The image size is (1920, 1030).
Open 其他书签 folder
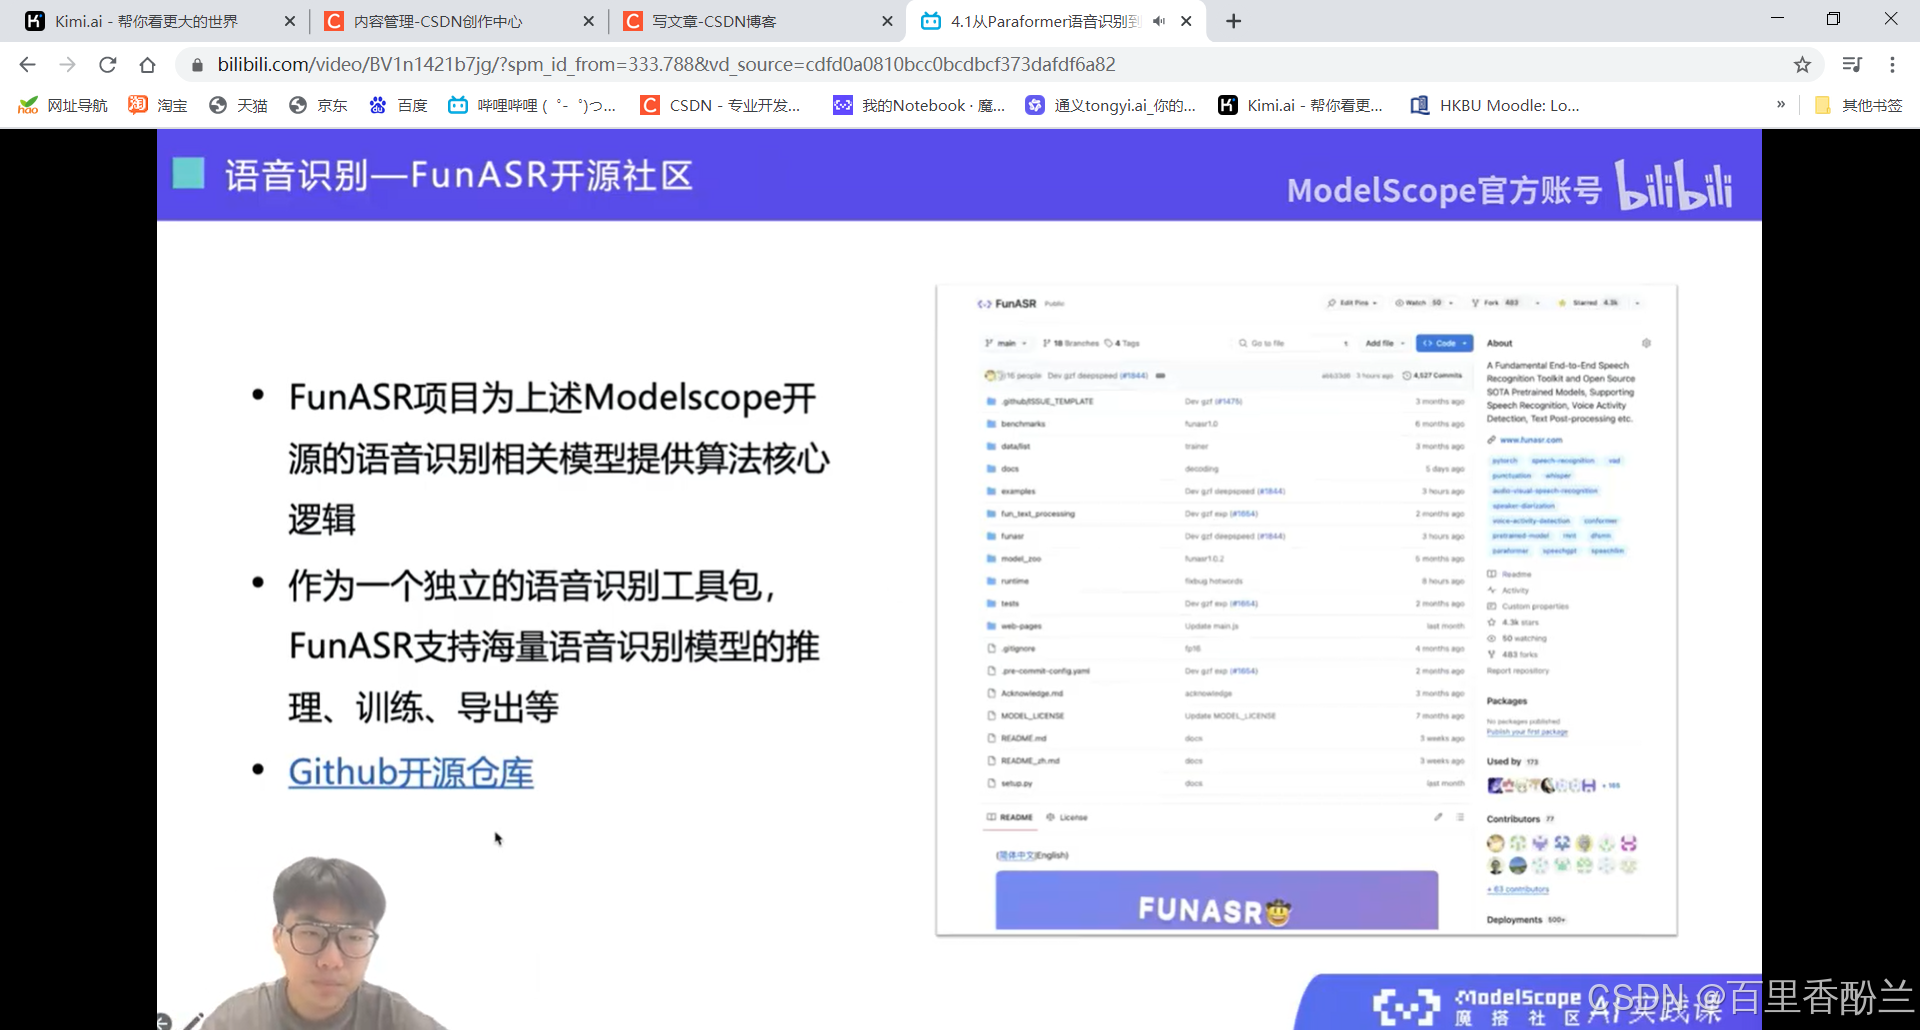[1858, 105]
